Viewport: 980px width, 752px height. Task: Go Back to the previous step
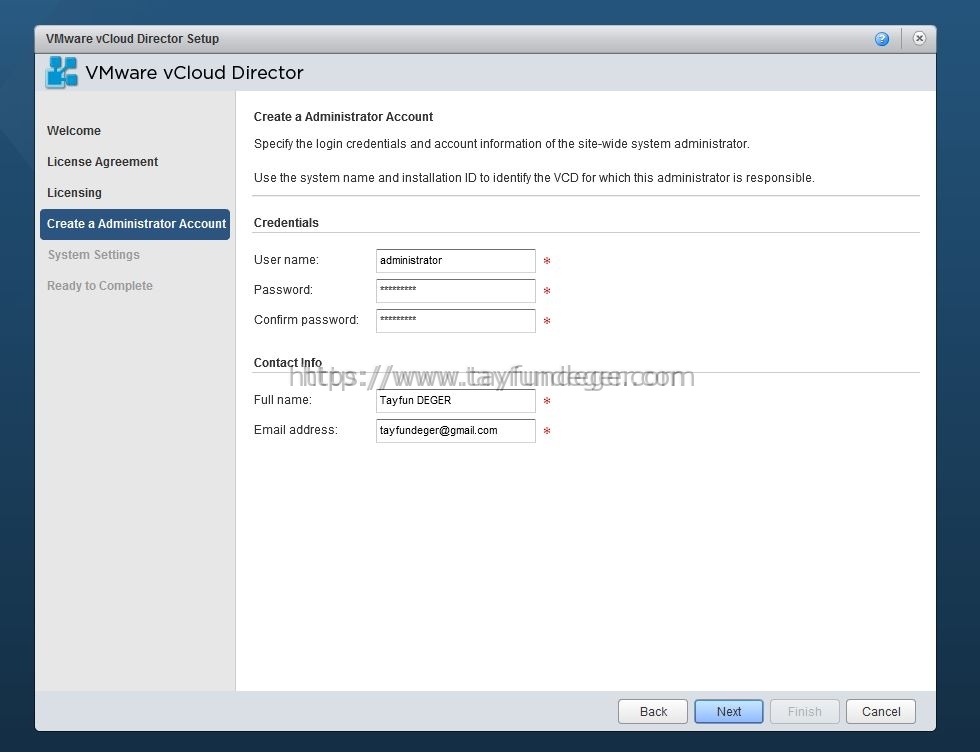(653, 711)
